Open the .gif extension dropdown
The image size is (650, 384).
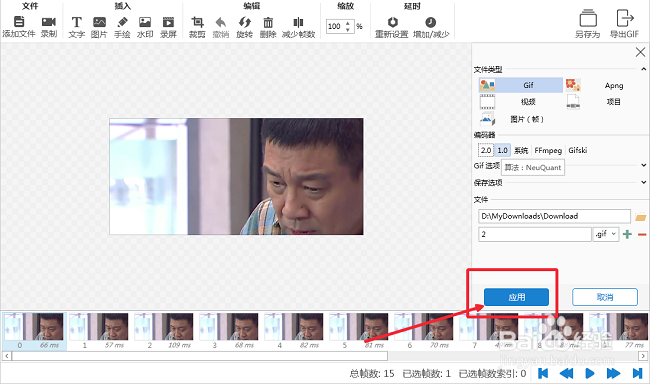pos(606,234)
